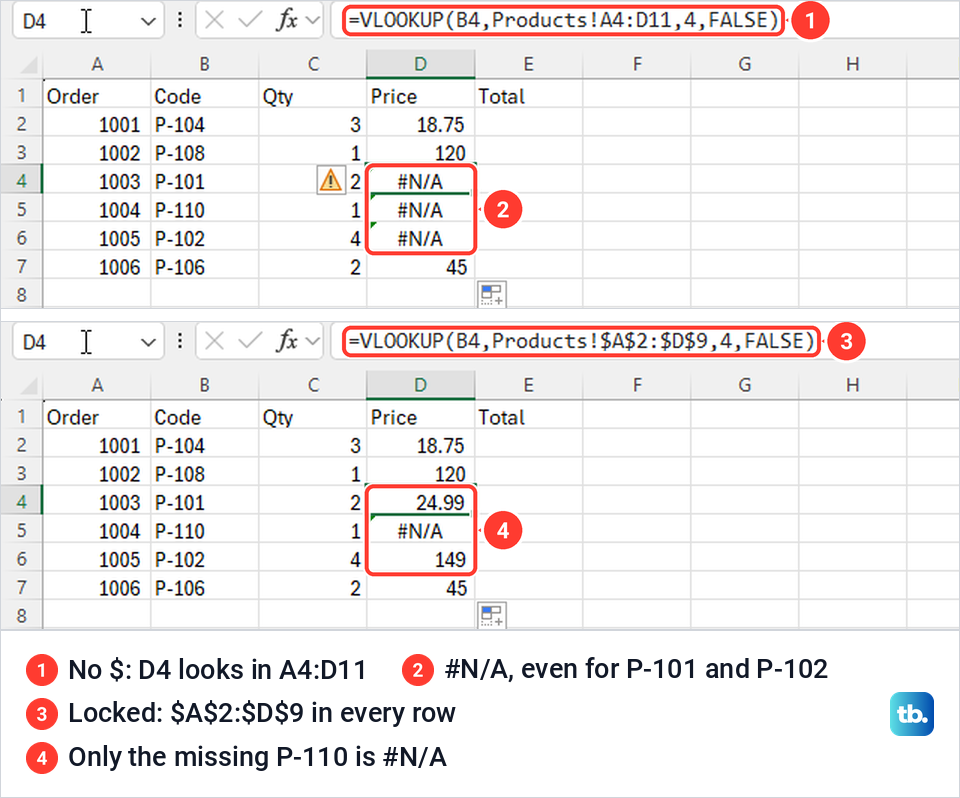Select P-101 code cell in lower sheet
The width and height of the screenshot is (960, 798).
click(204, 502)
